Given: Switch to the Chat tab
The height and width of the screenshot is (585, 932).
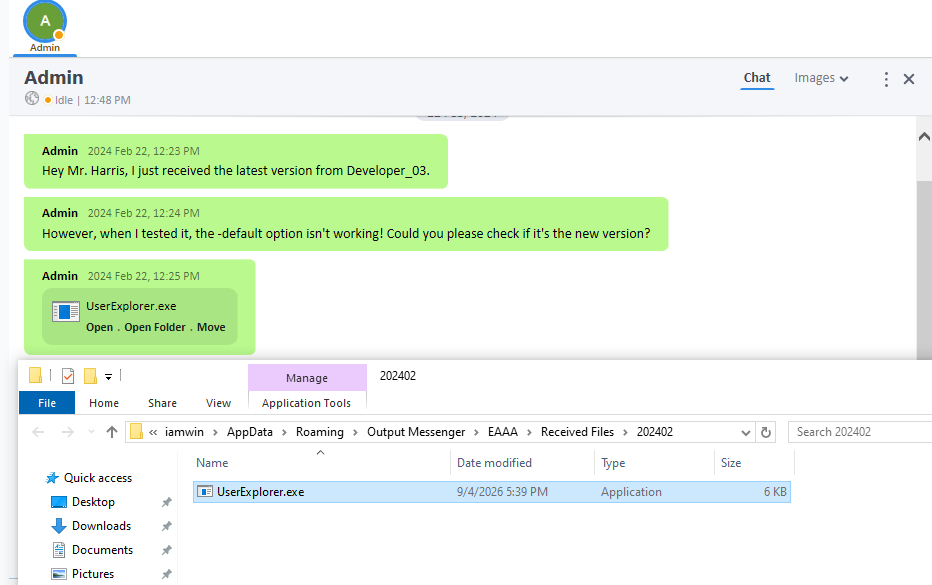Looking at the screenshot, I should coord(757,78).
